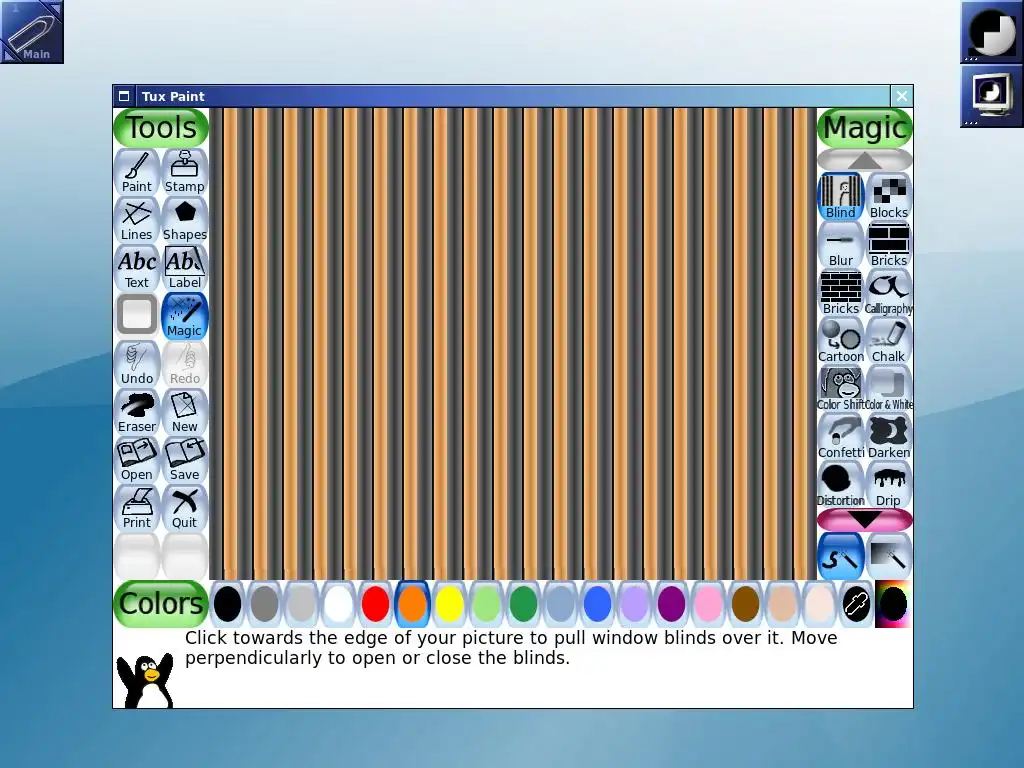Screen dimensions: 1024x768
Task: Choose the small Bricks effect beside Calligraphy
Action: pos(840,293)
